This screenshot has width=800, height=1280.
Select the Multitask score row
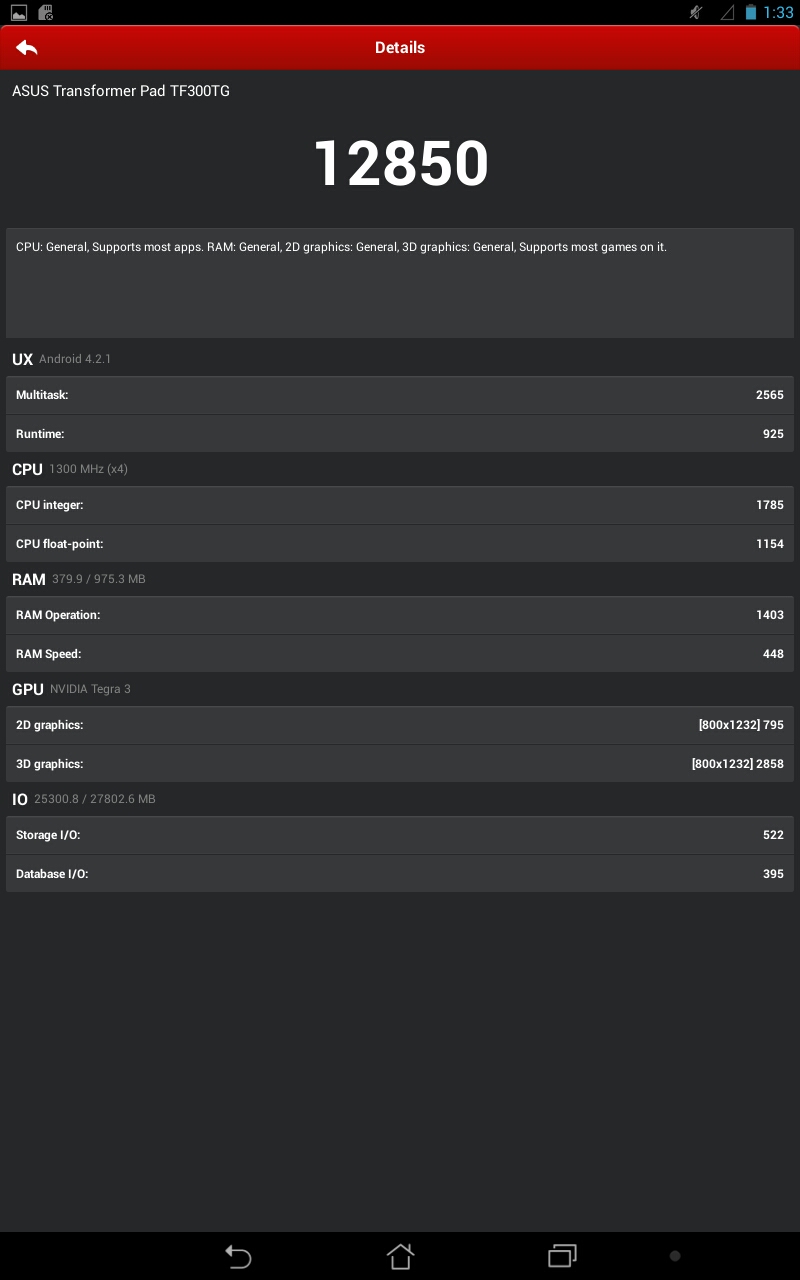[400, 395]
